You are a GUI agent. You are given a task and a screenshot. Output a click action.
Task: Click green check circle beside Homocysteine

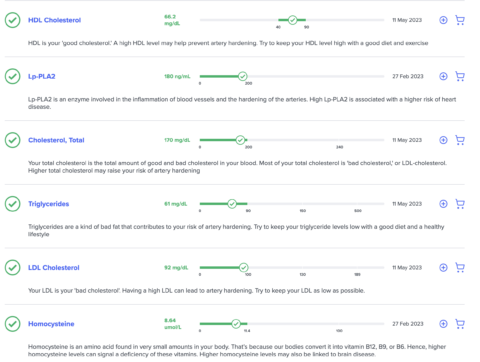[13, 324]
